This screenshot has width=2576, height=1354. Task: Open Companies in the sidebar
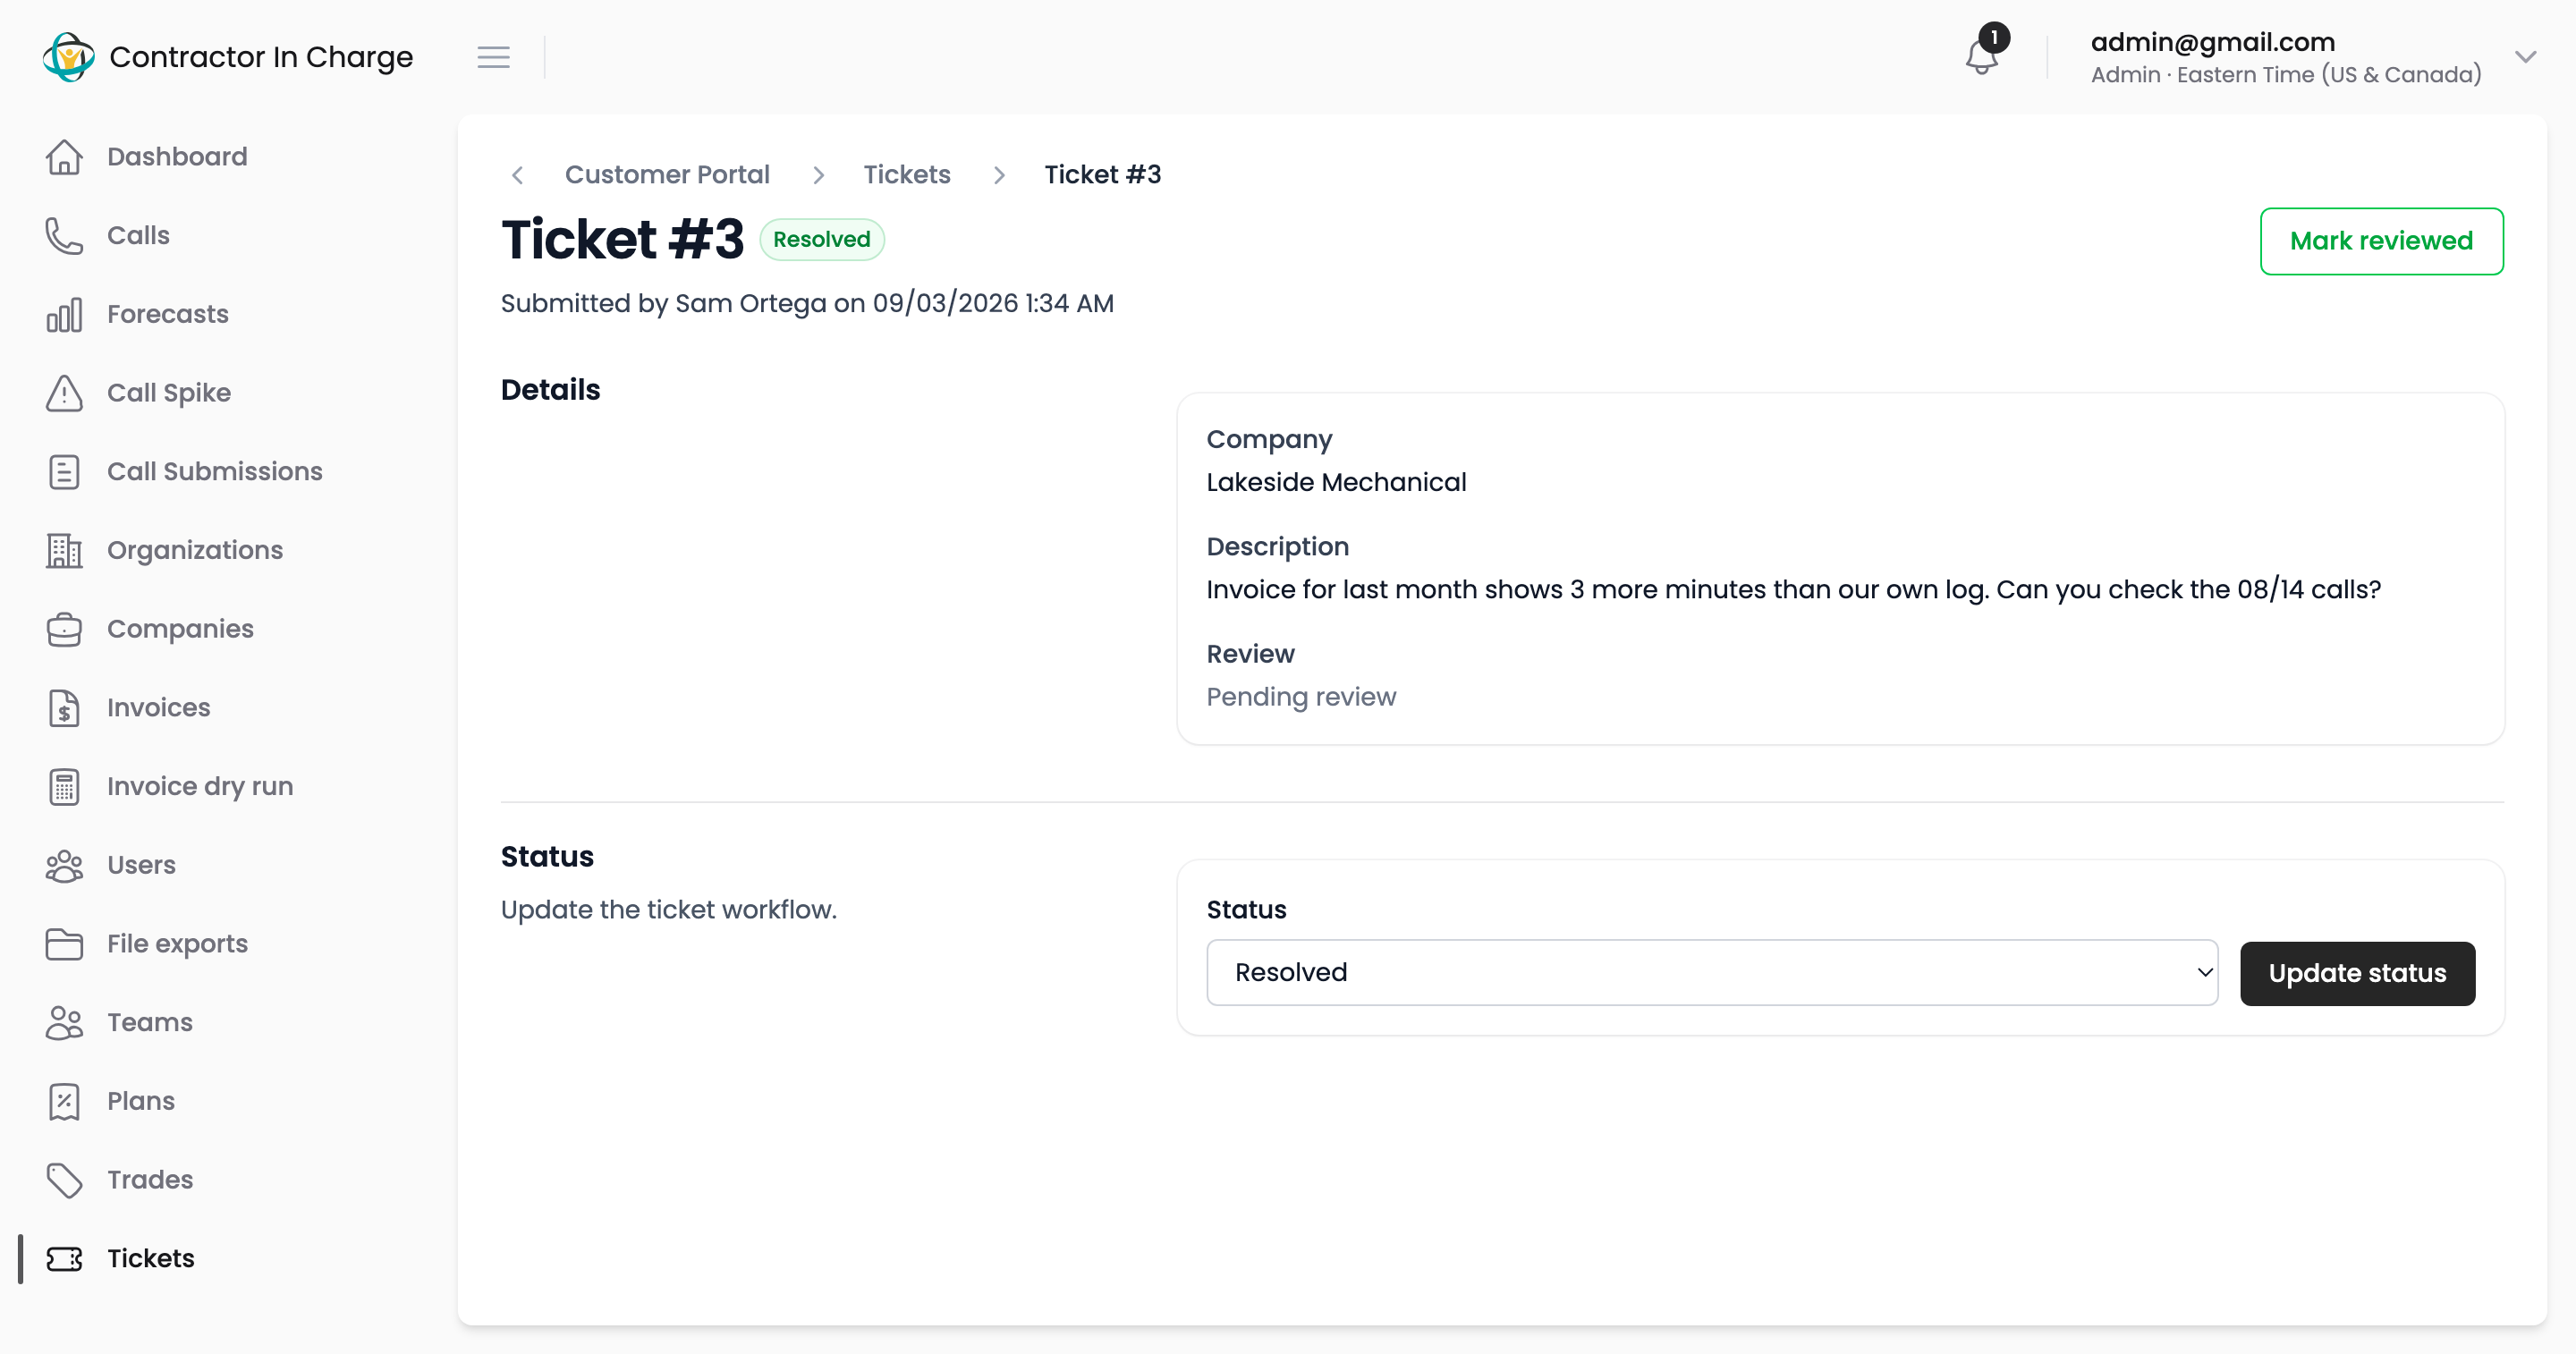point(180,629)
